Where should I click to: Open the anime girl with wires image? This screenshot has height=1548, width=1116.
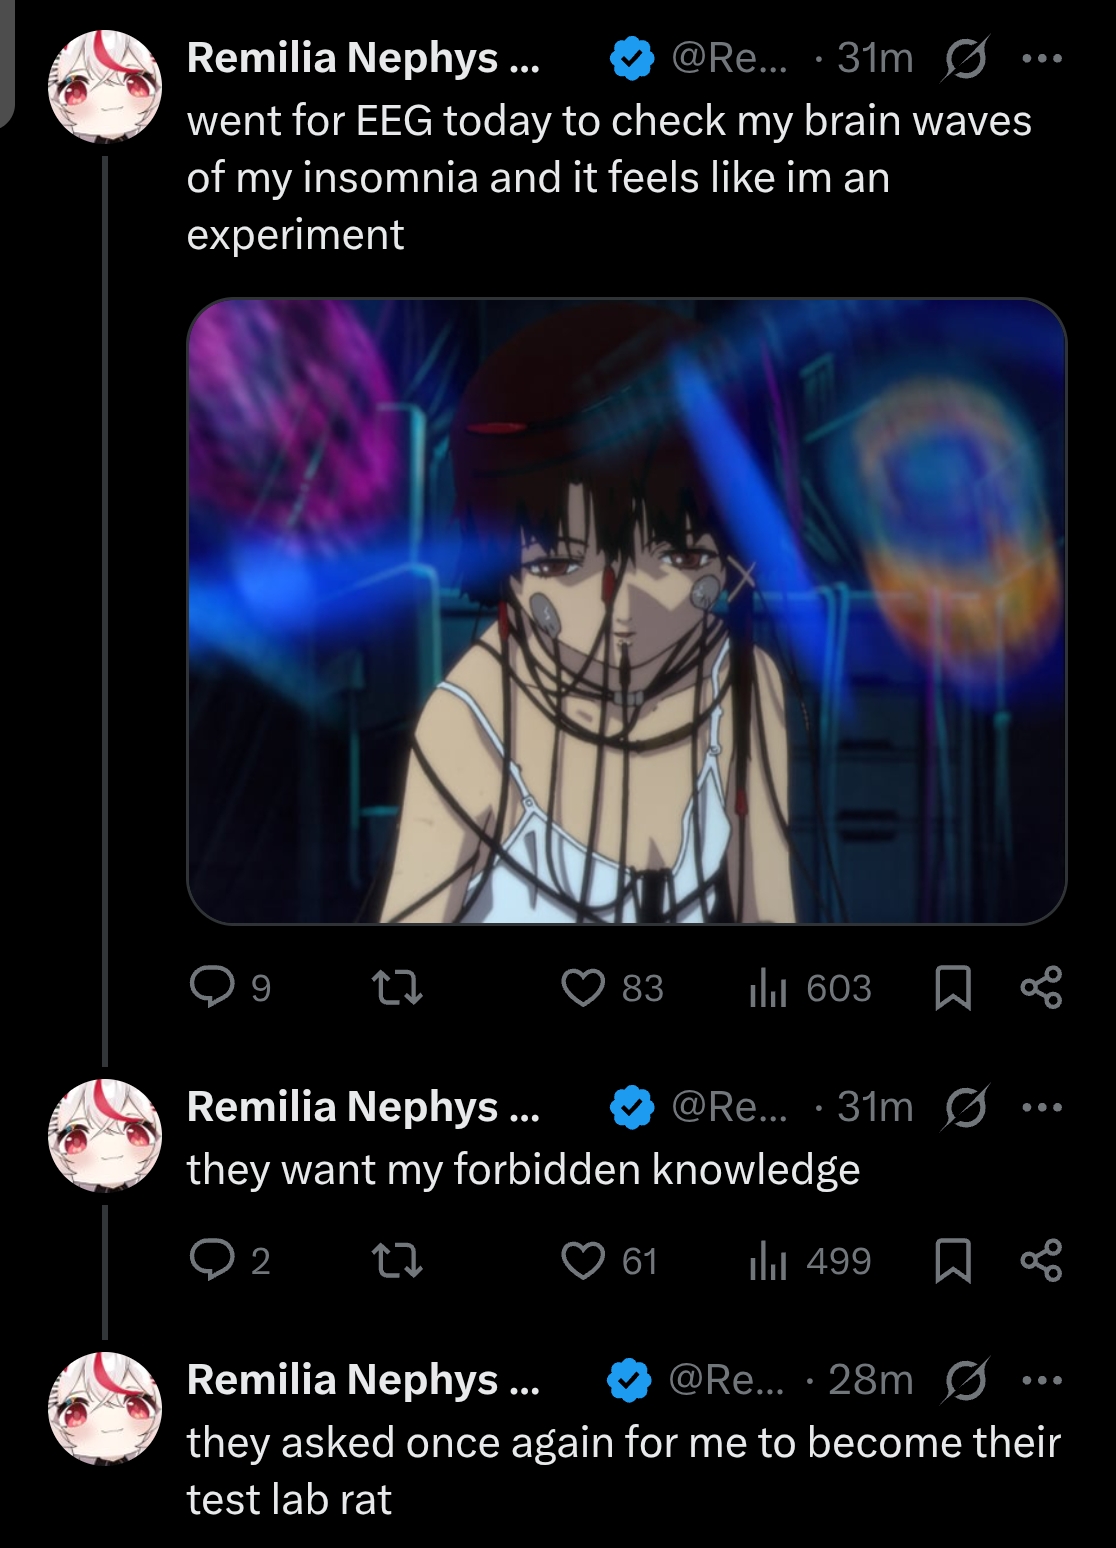626,611
